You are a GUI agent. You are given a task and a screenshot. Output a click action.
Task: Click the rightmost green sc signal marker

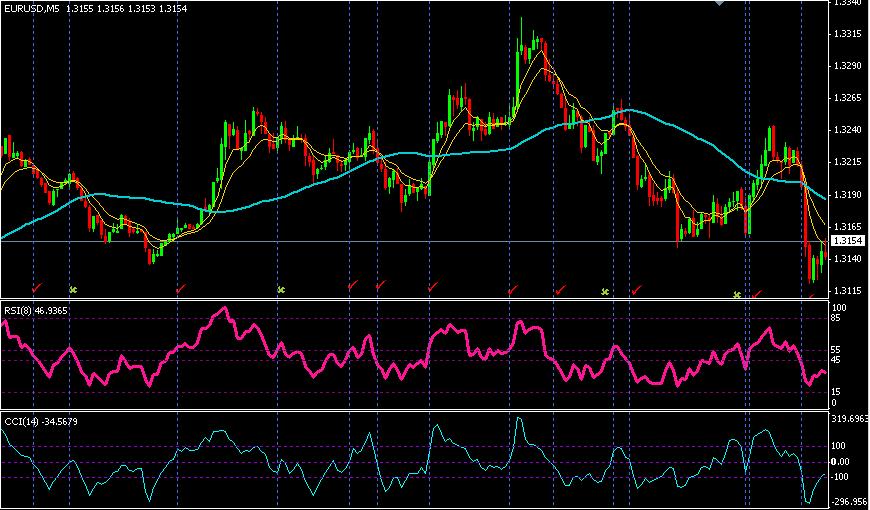pos(737,295)
